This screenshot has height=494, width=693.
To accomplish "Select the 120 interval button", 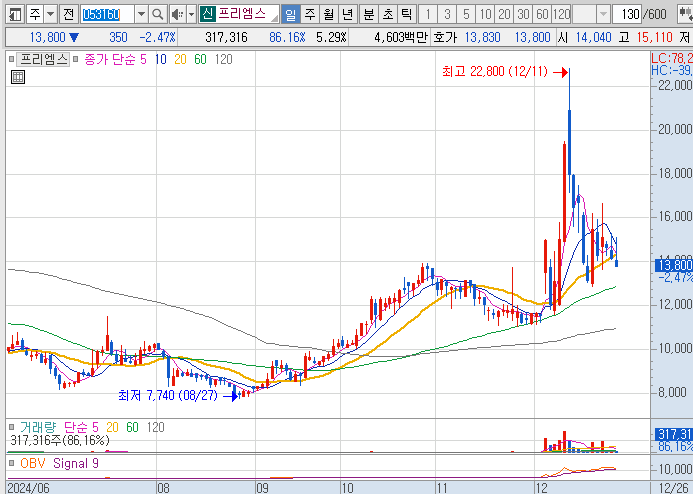I will tap(562, 15).
